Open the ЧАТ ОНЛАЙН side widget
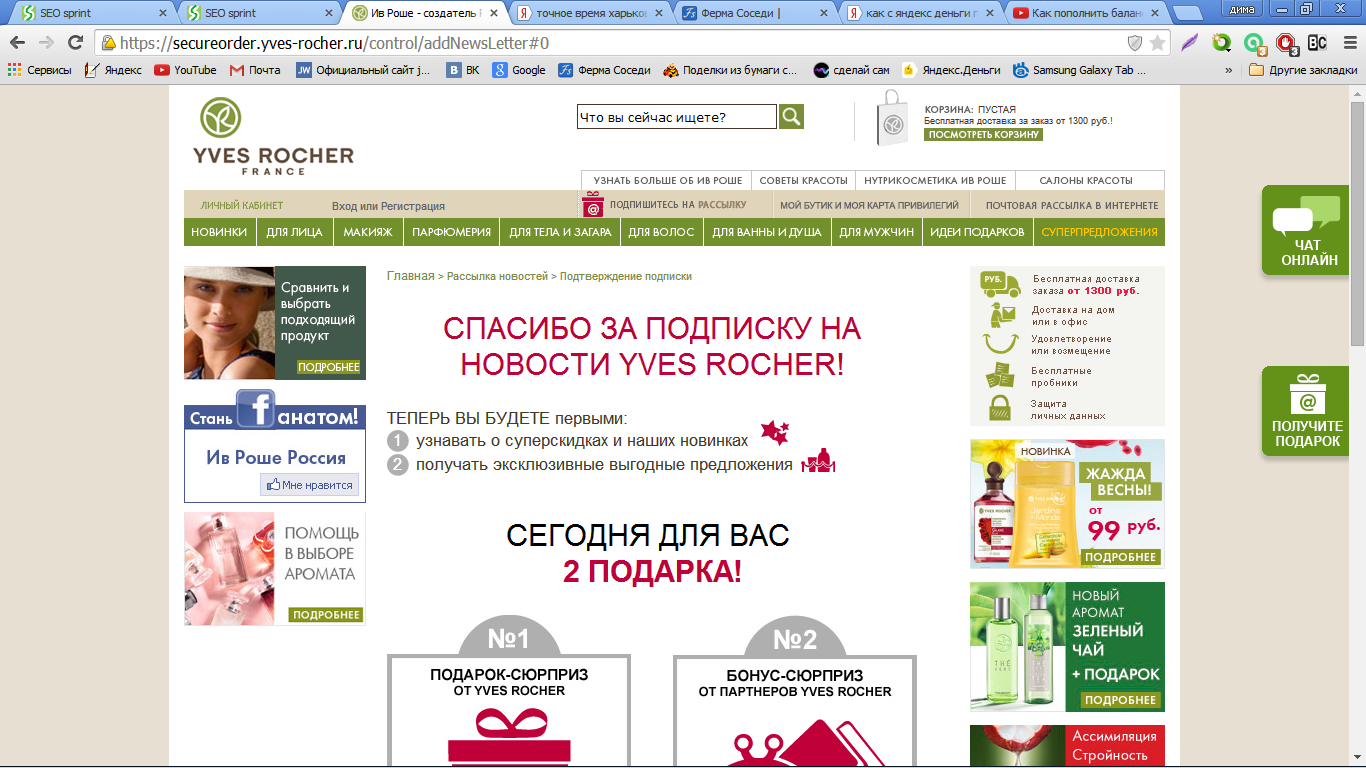 coord(1308,231)
